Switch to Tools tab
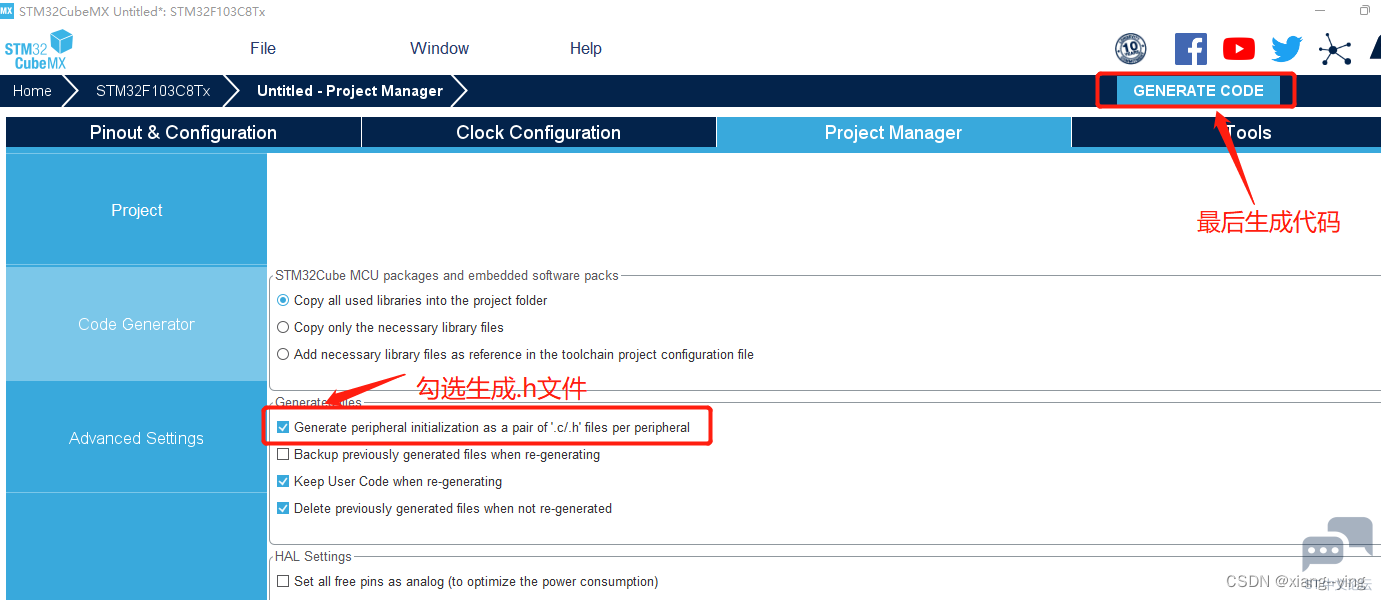The height and width of the screenshot is (600, 1381). point(1226,132)
